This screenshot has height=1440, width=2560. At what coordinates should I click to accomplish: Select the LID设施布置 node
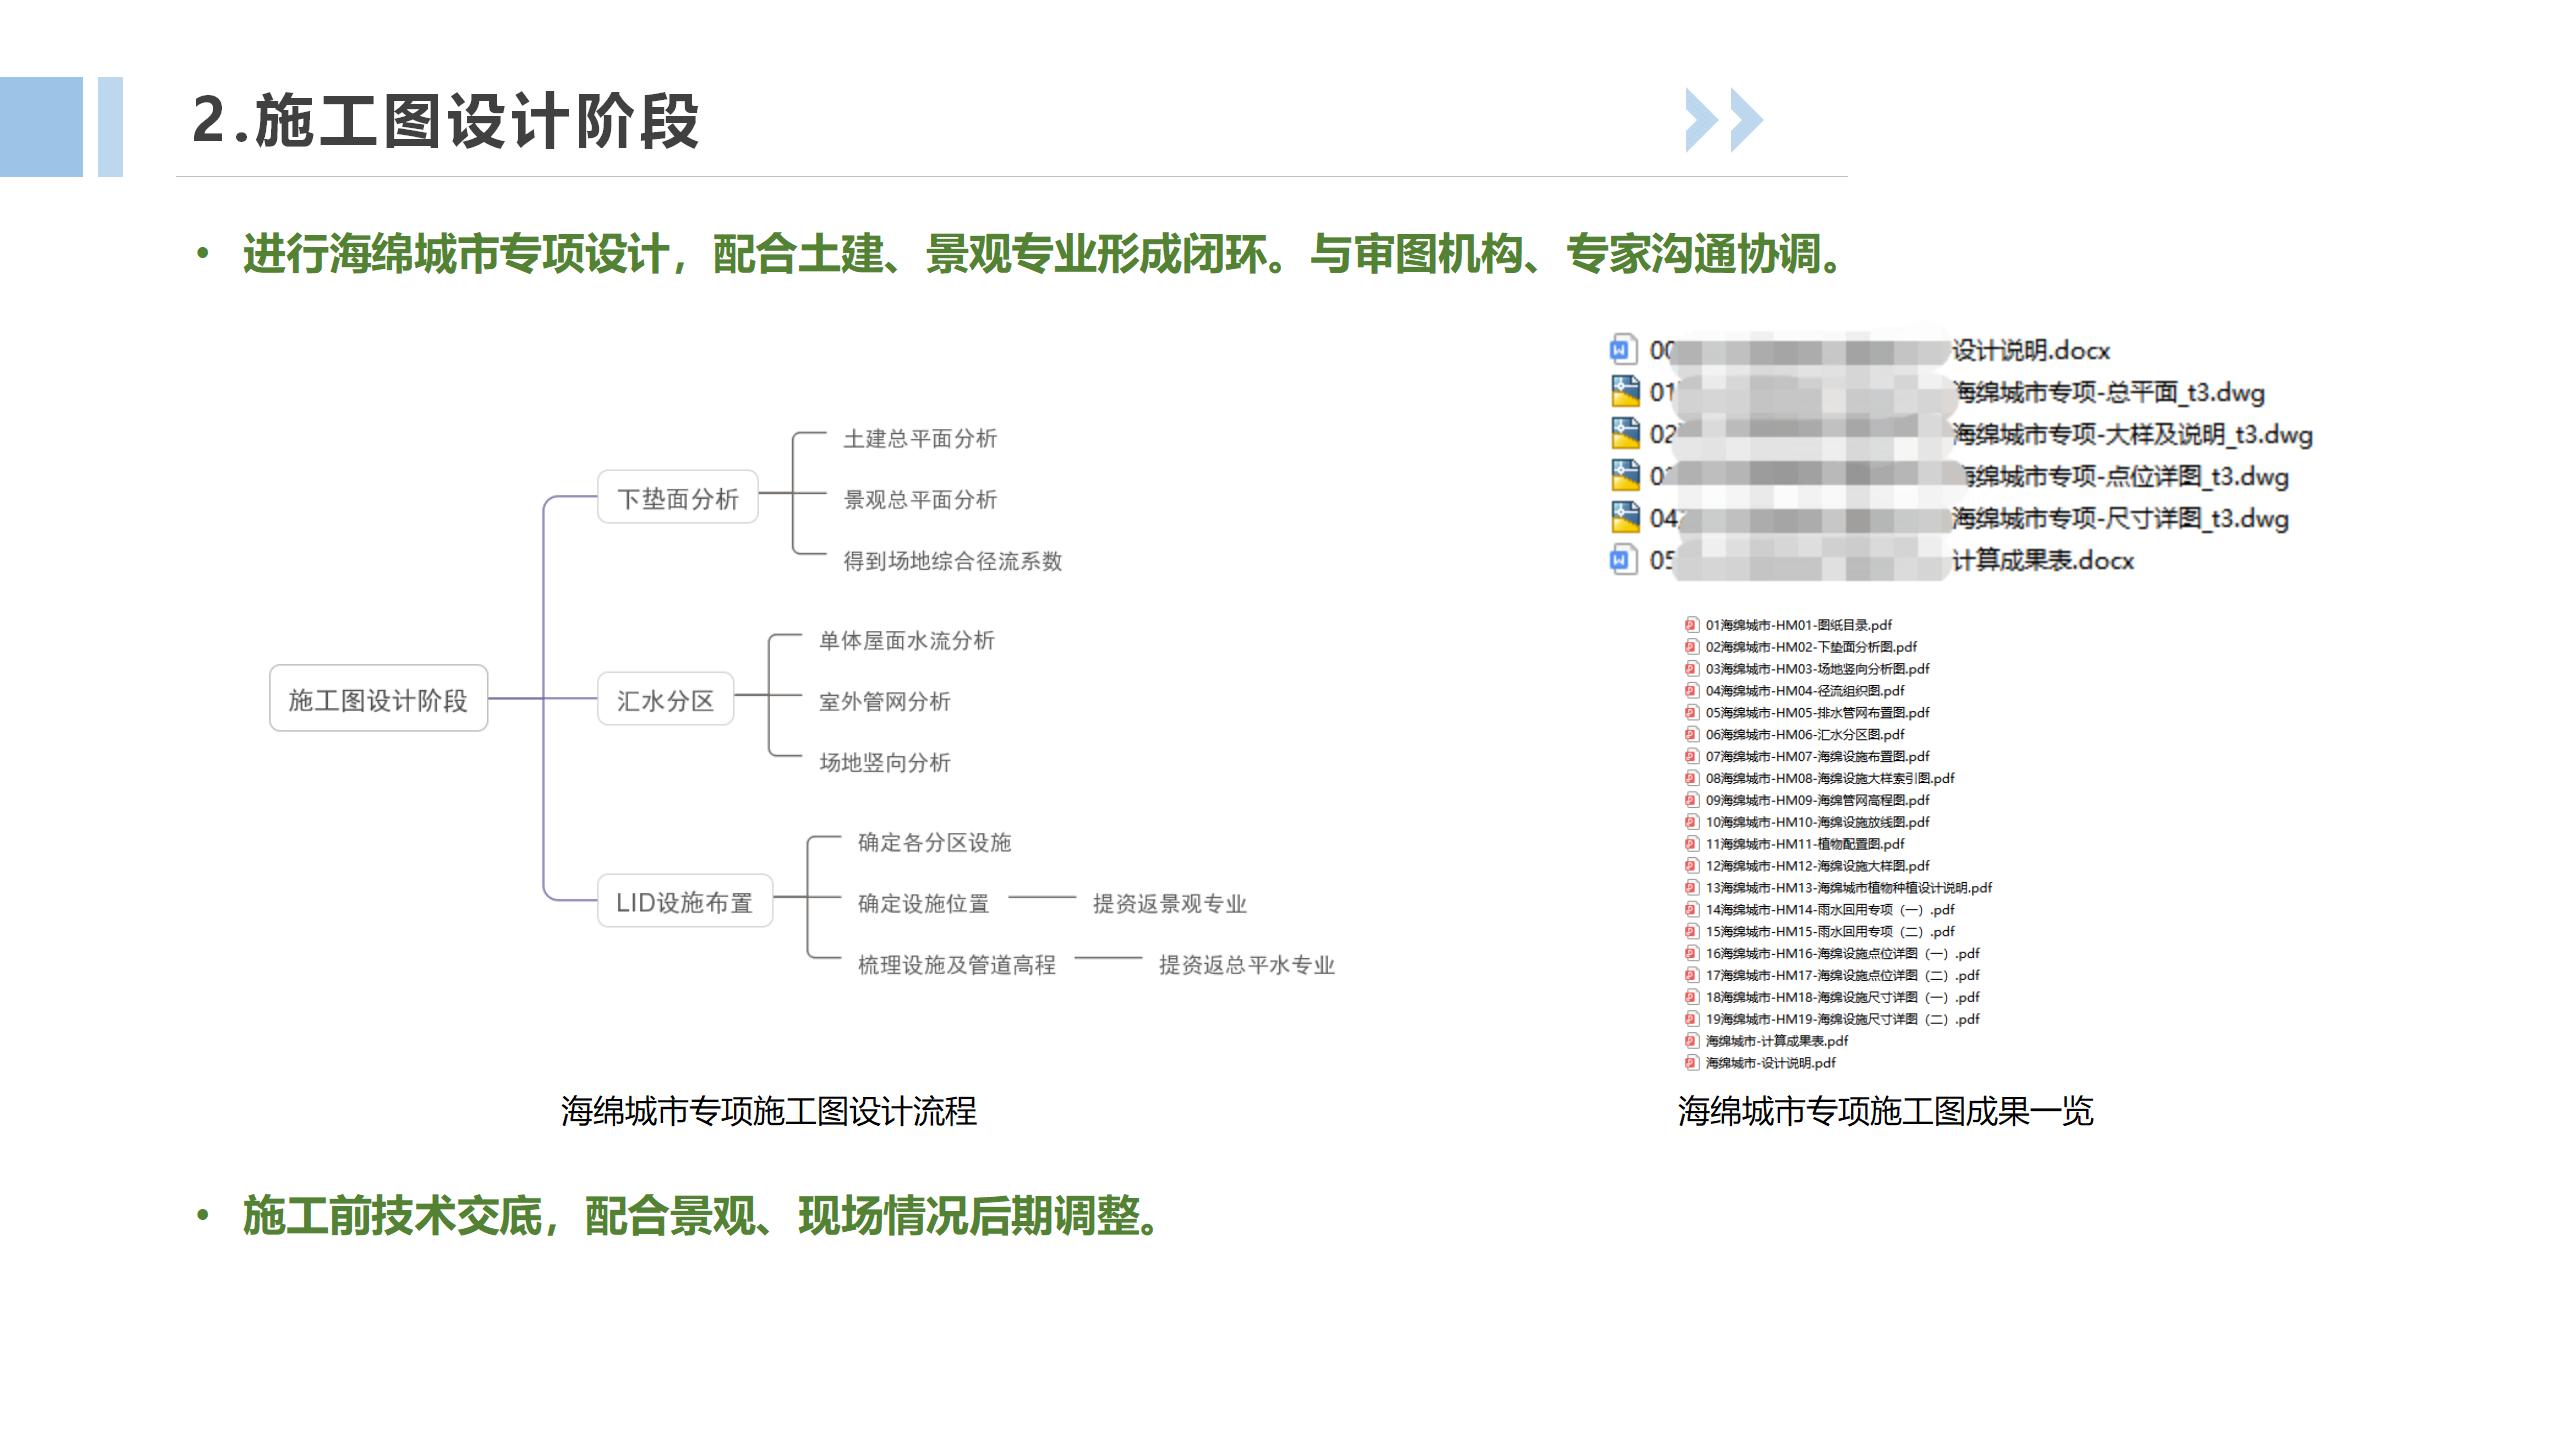pos(684,902)
